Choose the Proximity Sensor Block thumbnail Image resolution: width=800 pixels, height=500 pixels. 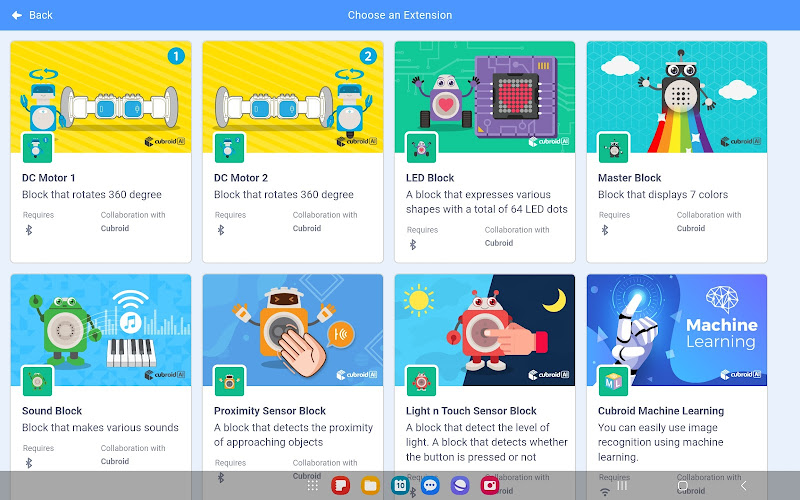[293, 330]
